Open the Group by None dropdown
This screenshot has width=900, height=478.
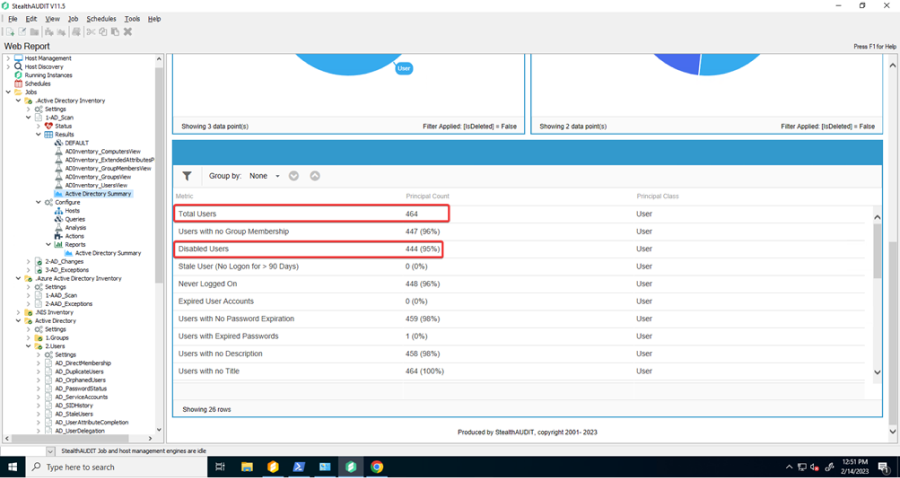pyautogui.click(x=264, y=176)
